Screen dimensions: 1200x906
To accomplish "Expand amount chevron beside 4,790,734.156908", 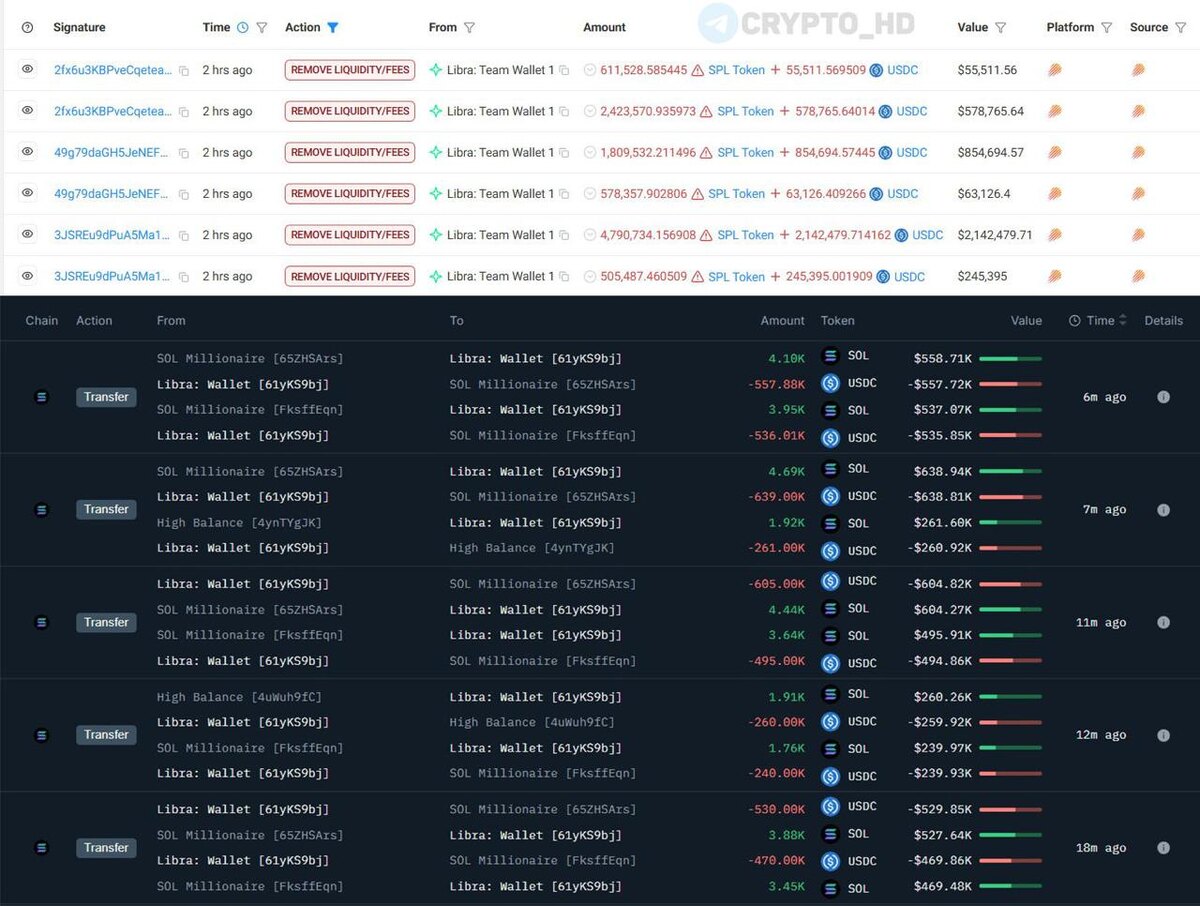I will 590,235.
